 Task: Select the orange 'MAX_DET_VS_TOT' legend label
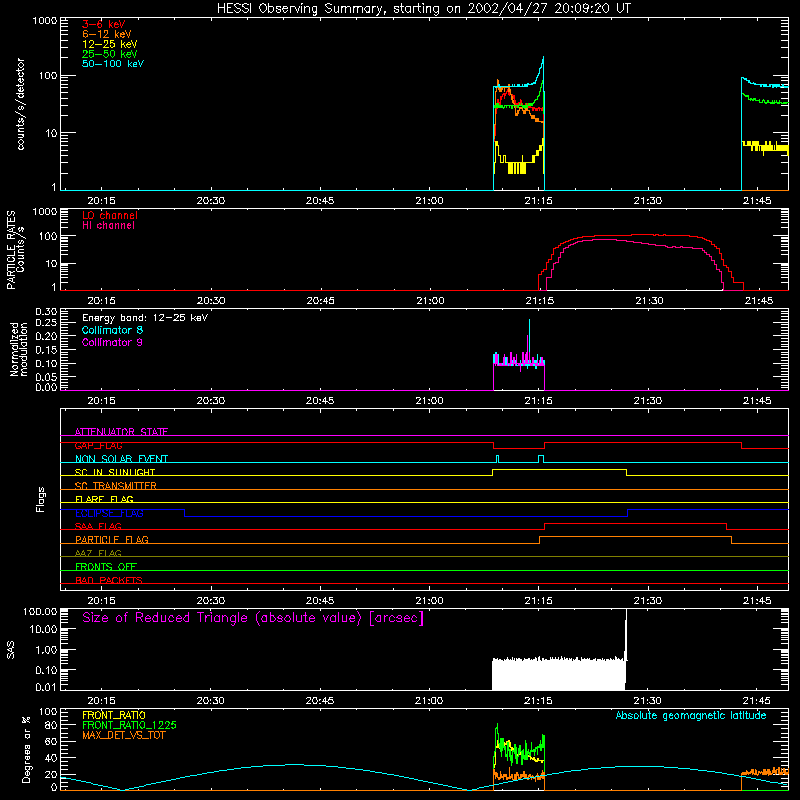click(x=124, y=735)
